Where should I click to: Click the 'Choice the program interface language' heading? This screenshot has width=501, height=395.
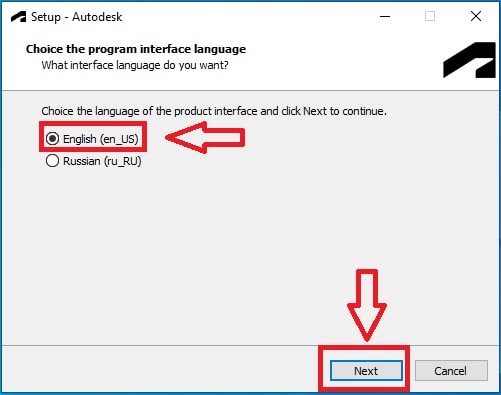[136, 49]
